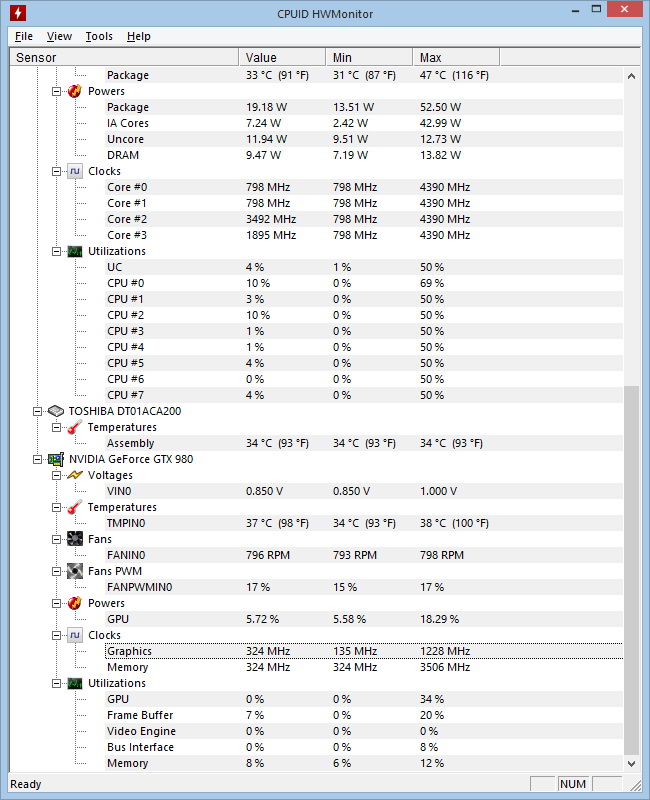The height and width of the screenshot is (800, 650).
Task: Open the File menu
Action: tap(24, 36)
